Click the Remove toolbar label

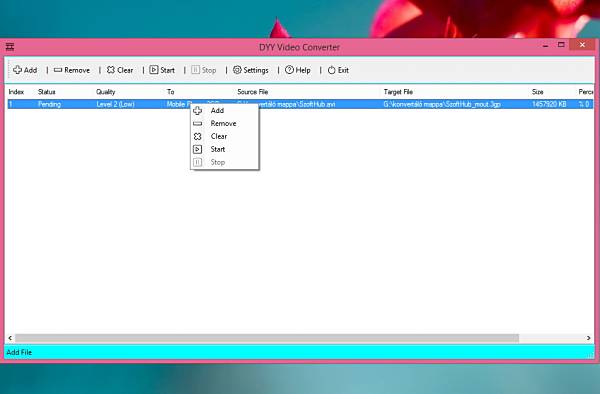click(77, 70)
